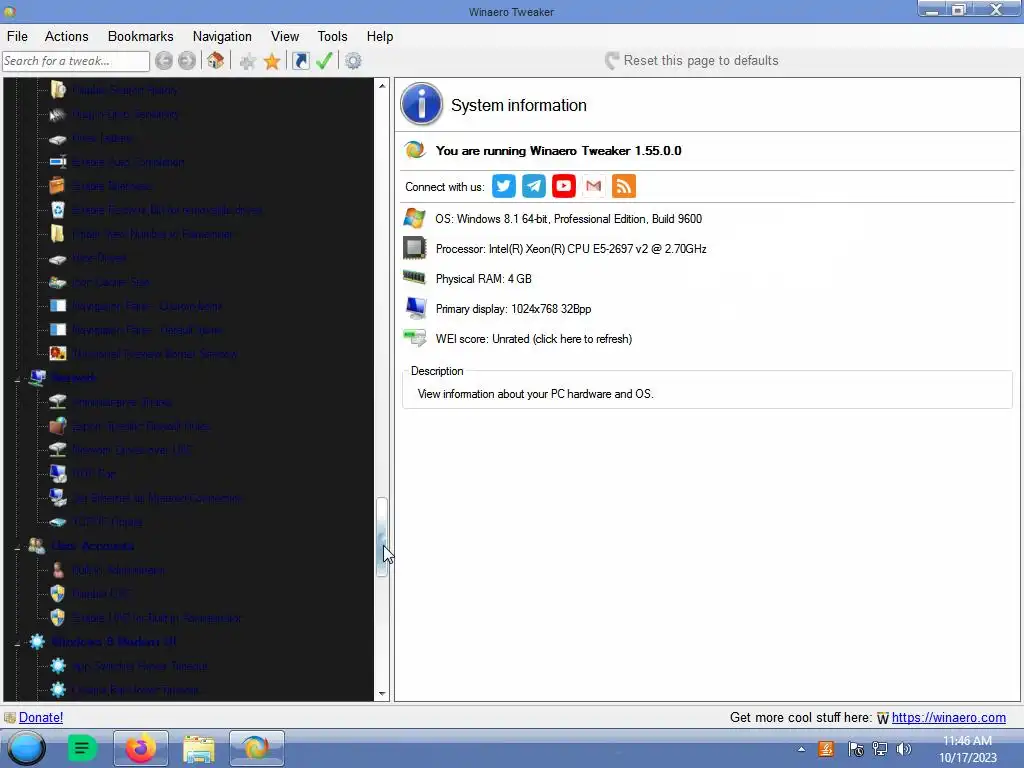Image resolution: width=1024 pixels, height=768 pixels.
Task: Open the https://winaero.com link
Action: pyautogui.click(x=948, y=717)
